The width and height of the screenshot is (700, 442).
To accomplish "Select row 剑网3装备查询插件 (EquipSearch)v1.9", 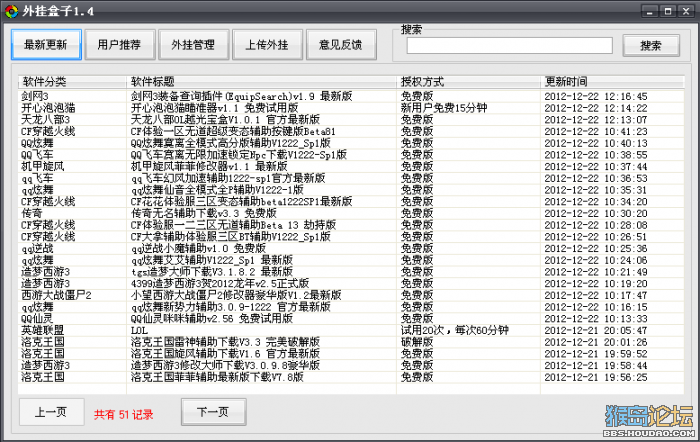I will click(351, 96).
